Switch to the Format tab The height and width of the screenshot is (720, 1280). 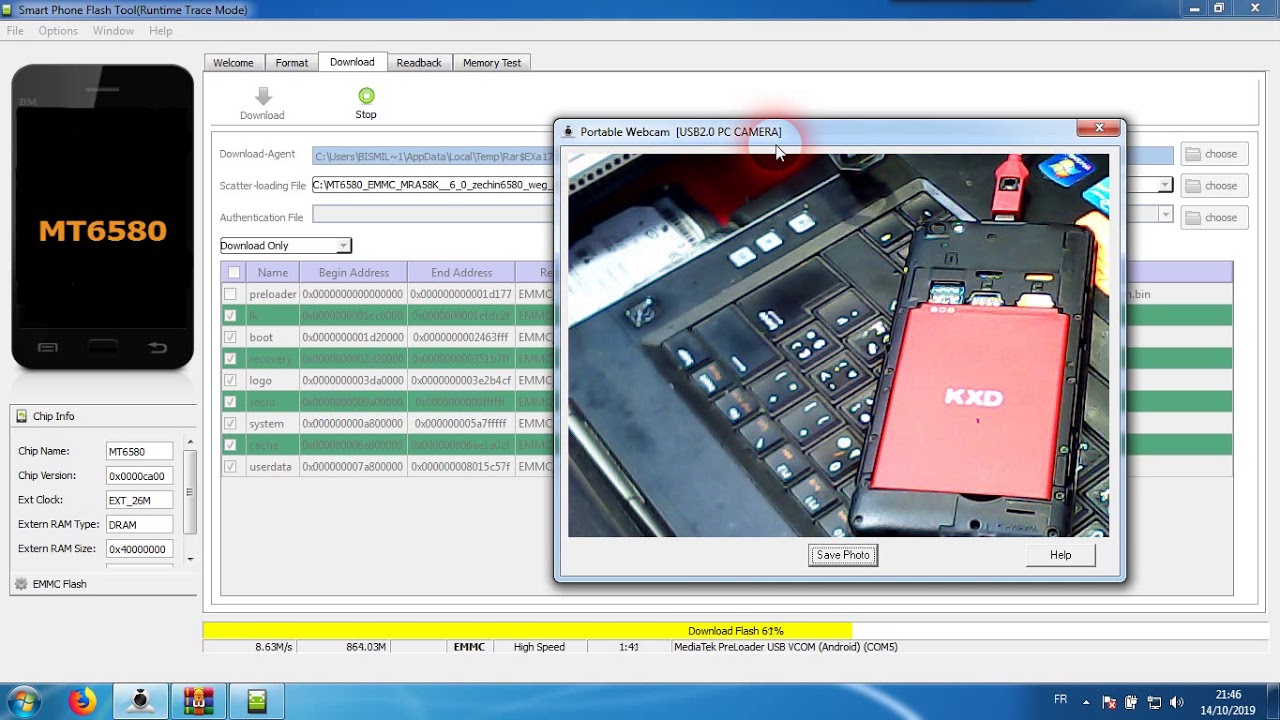292,62
